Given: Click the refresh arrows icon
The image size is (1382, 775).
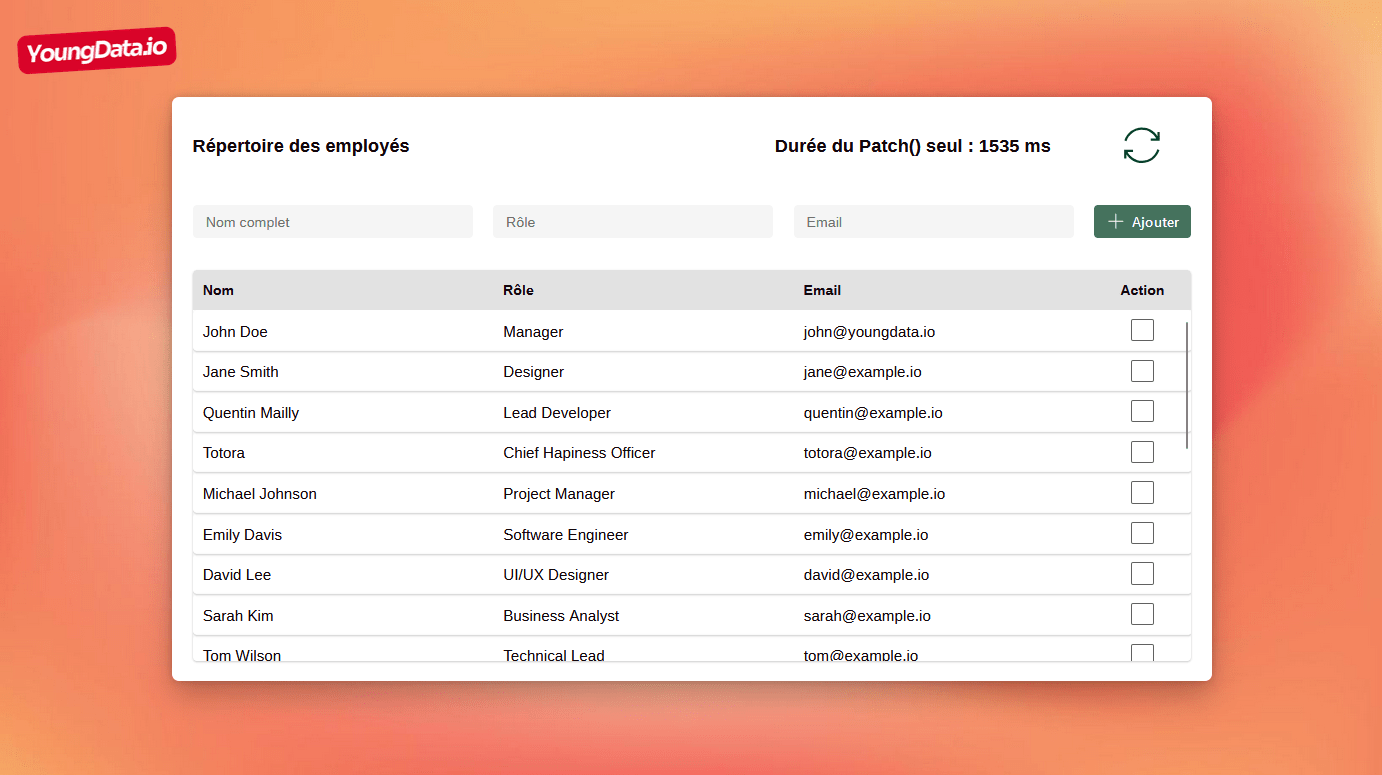Looking at the screenshot, I should pos(1141,145).
